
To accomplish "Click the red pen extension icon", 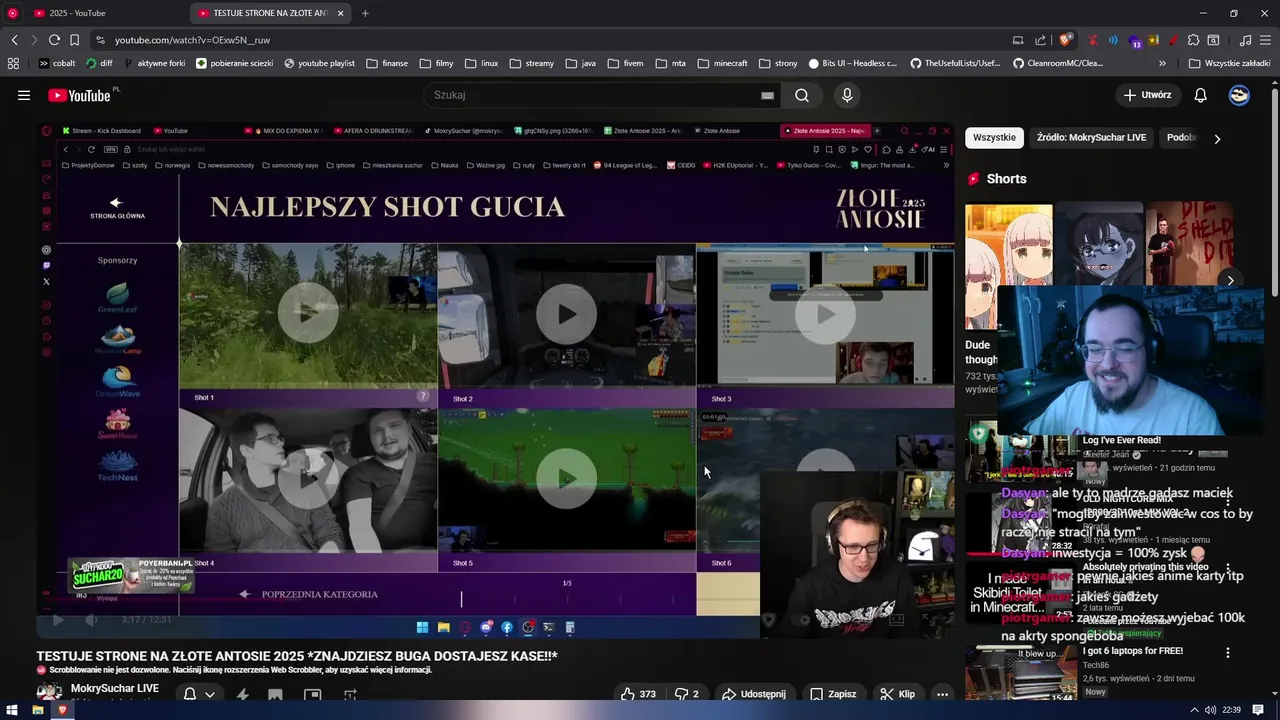I will (x=1173, y=40).
